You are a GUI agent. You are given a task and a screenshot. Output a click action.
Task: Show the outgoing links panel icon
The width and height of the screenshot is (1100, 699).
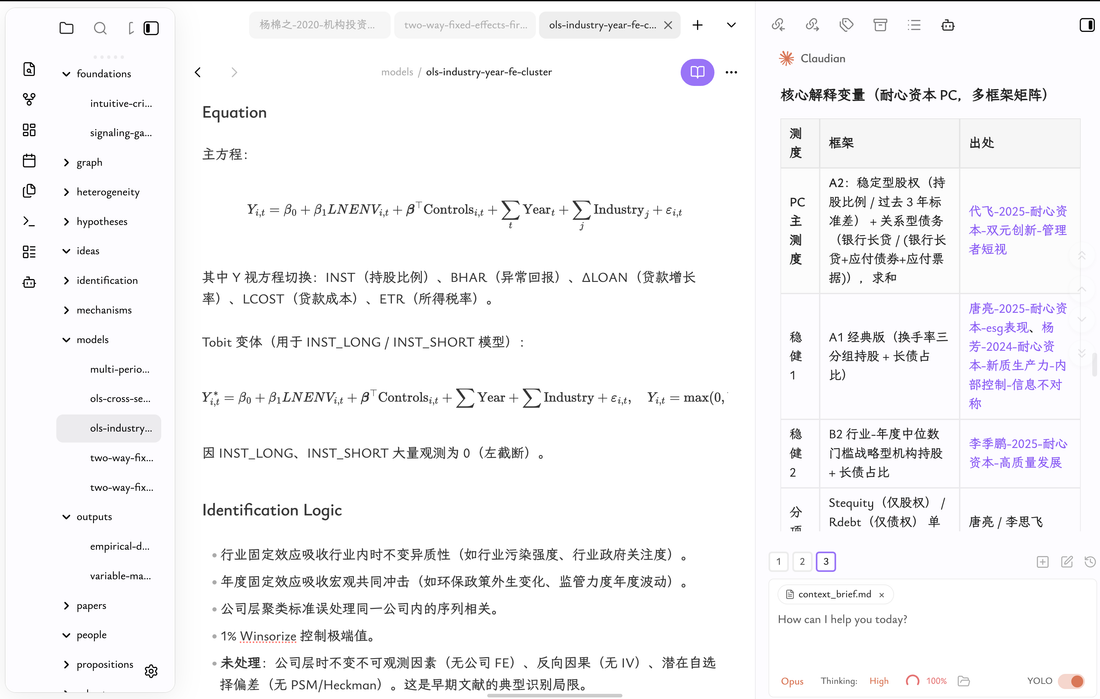pos(812,25)
